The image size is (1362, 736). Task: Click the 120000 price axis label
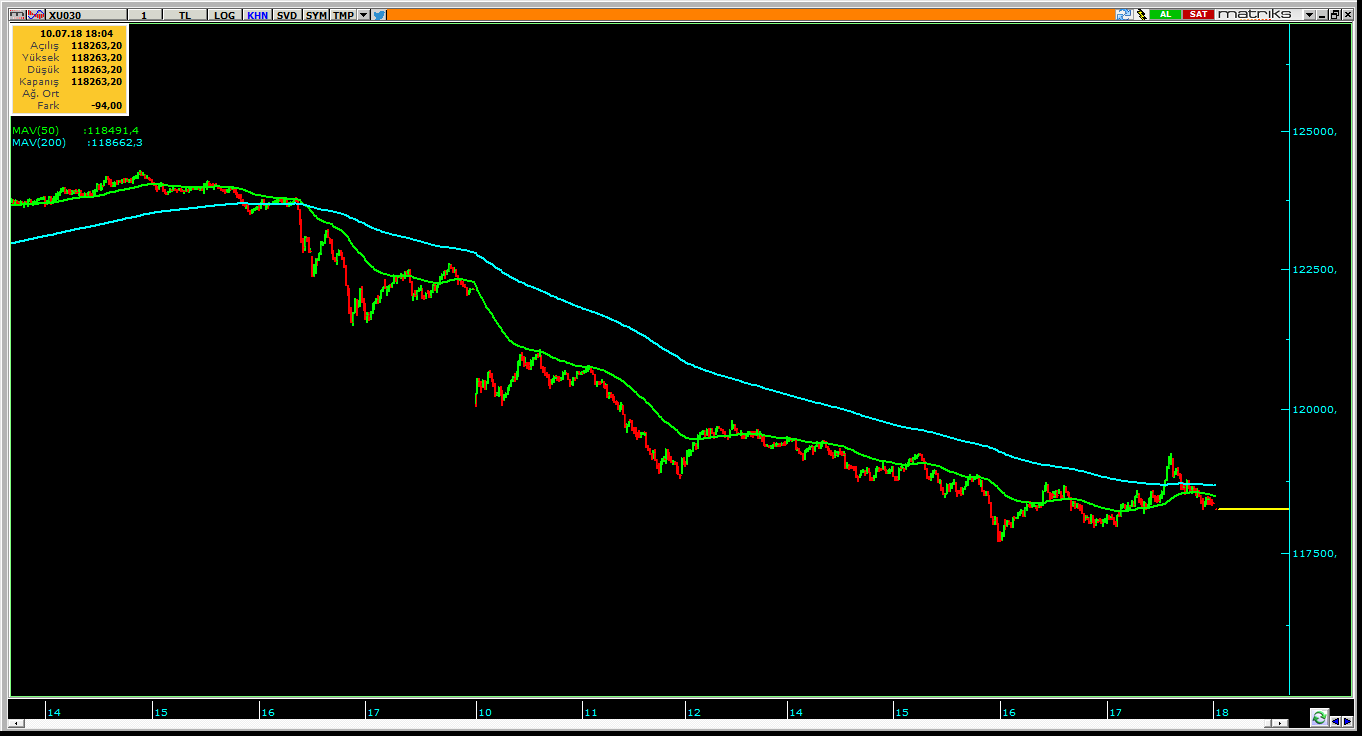tap(1316, 410)
